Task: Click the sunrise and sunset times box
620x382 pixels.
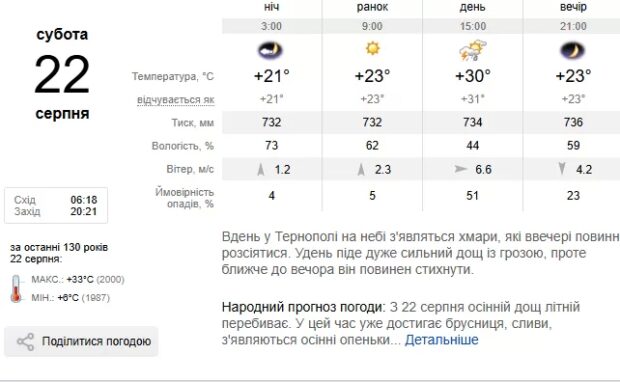Action: 56,206
